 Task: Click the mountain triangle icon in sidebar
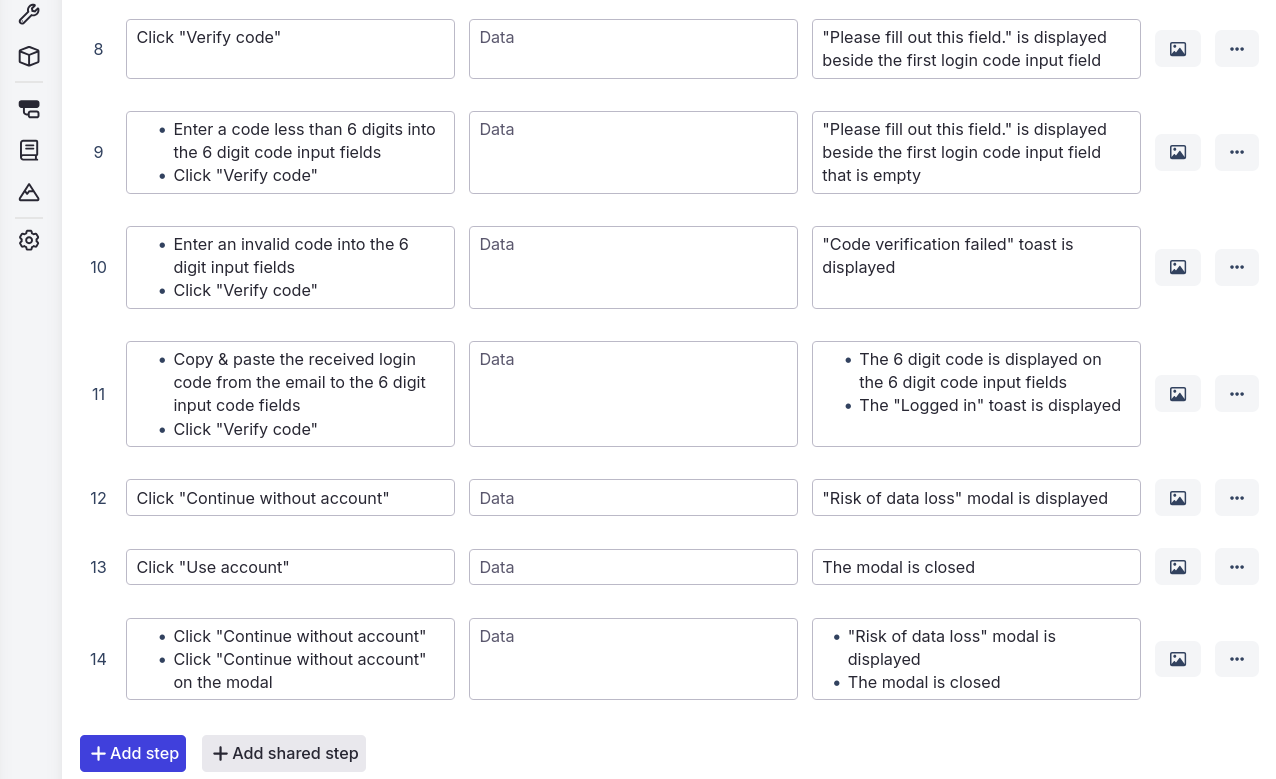[x=29, y=192]
